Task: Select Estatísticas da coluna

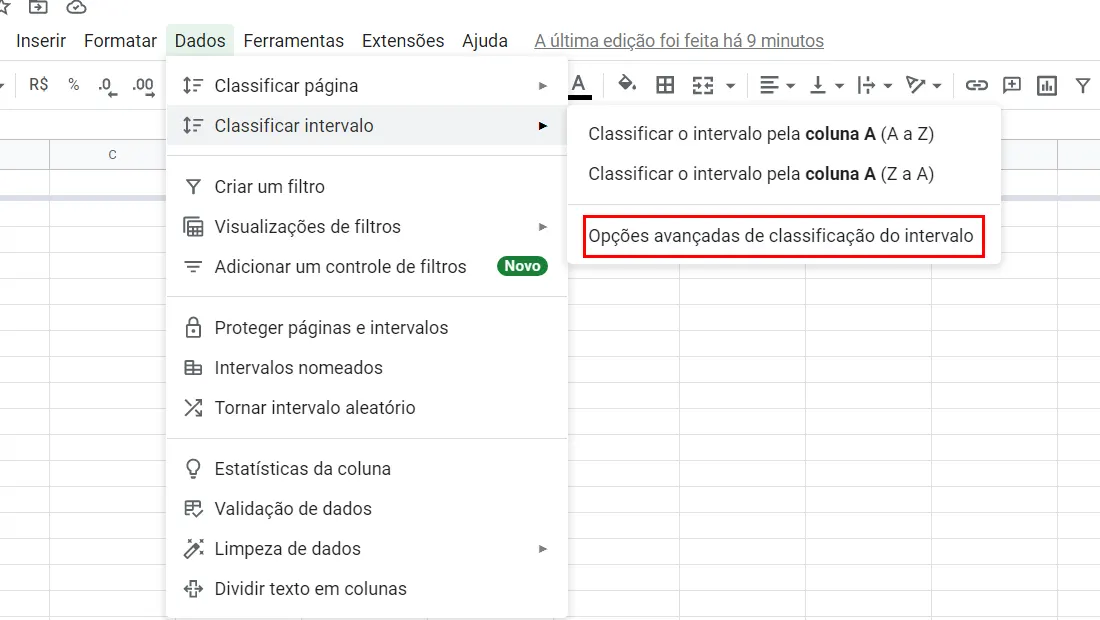Action: (366, 469)
